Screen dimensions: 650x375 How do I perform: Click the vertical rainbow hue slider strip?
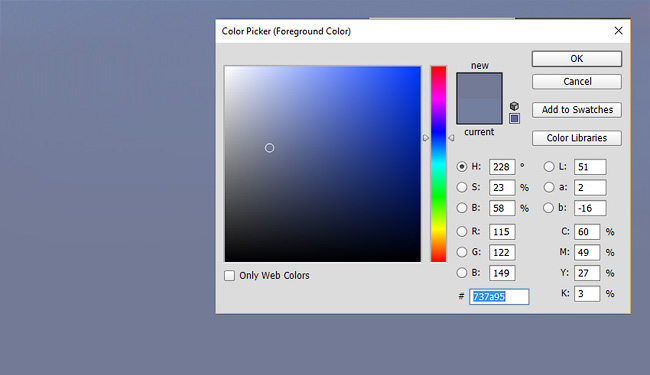coord(438,164)
